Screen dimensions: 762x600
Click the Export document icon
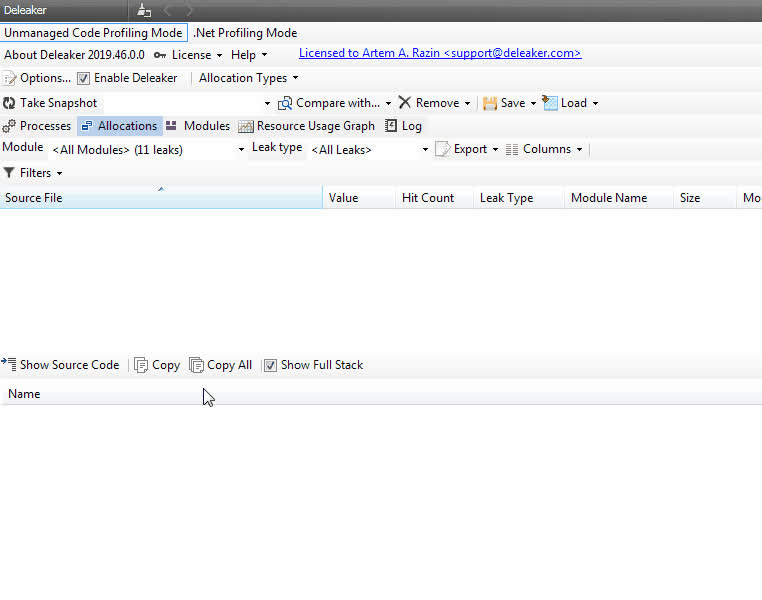[x=442, y=149]
